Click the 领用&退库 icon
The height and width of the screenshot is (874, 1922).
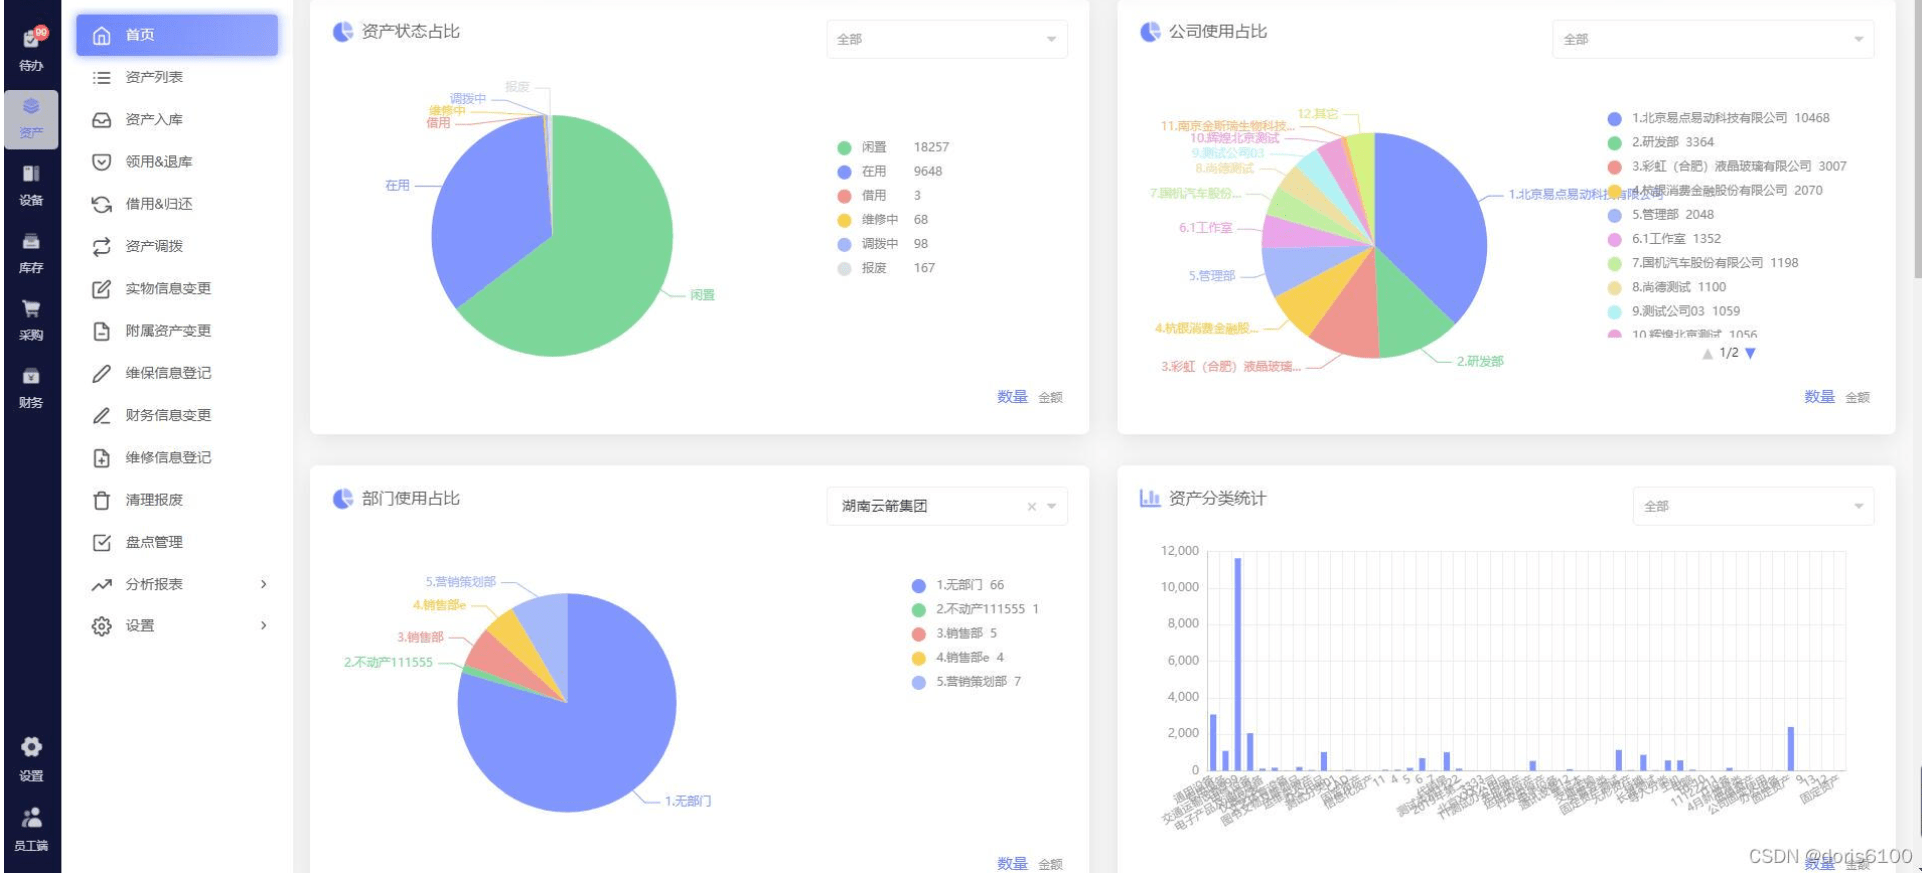tap(101, 161)
